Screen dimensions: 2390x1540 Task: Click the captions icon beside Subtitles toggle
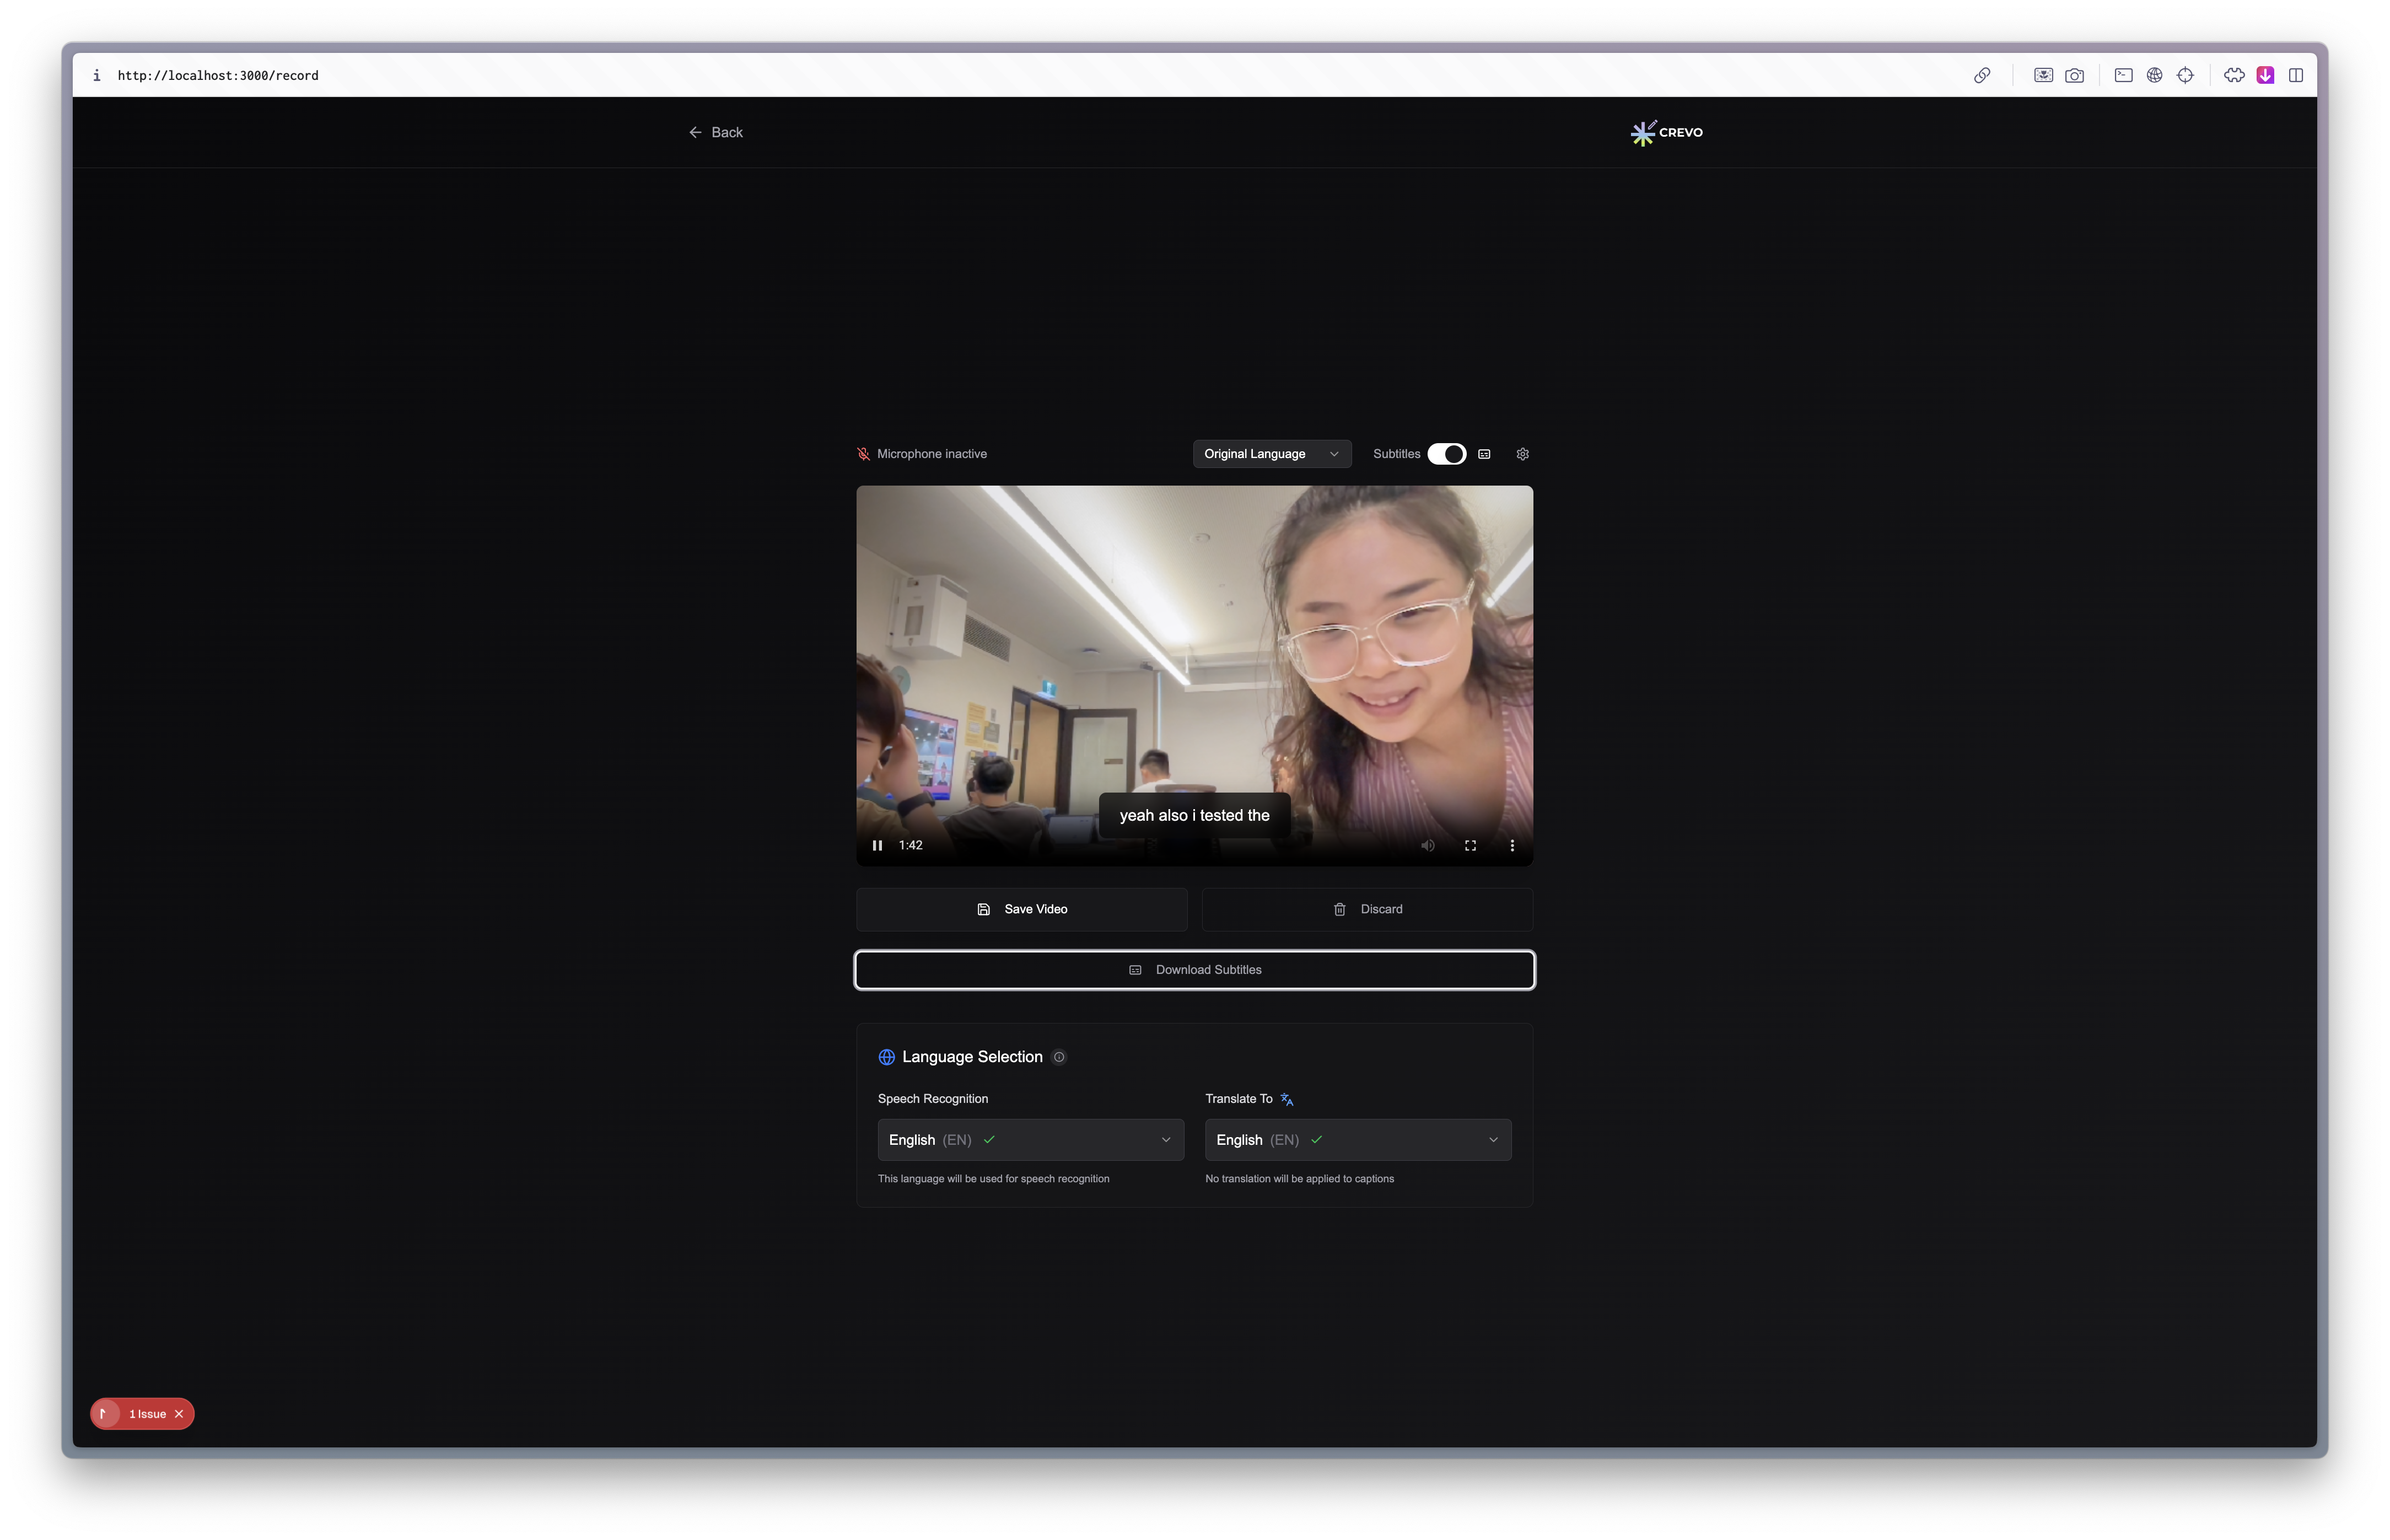tap(1484, 454)
